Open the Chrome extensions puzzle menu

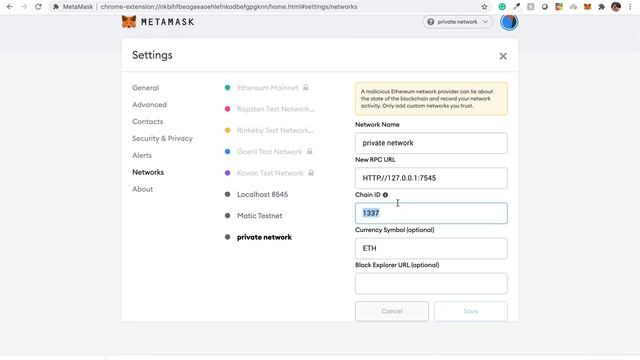click(x=601, y=7)
